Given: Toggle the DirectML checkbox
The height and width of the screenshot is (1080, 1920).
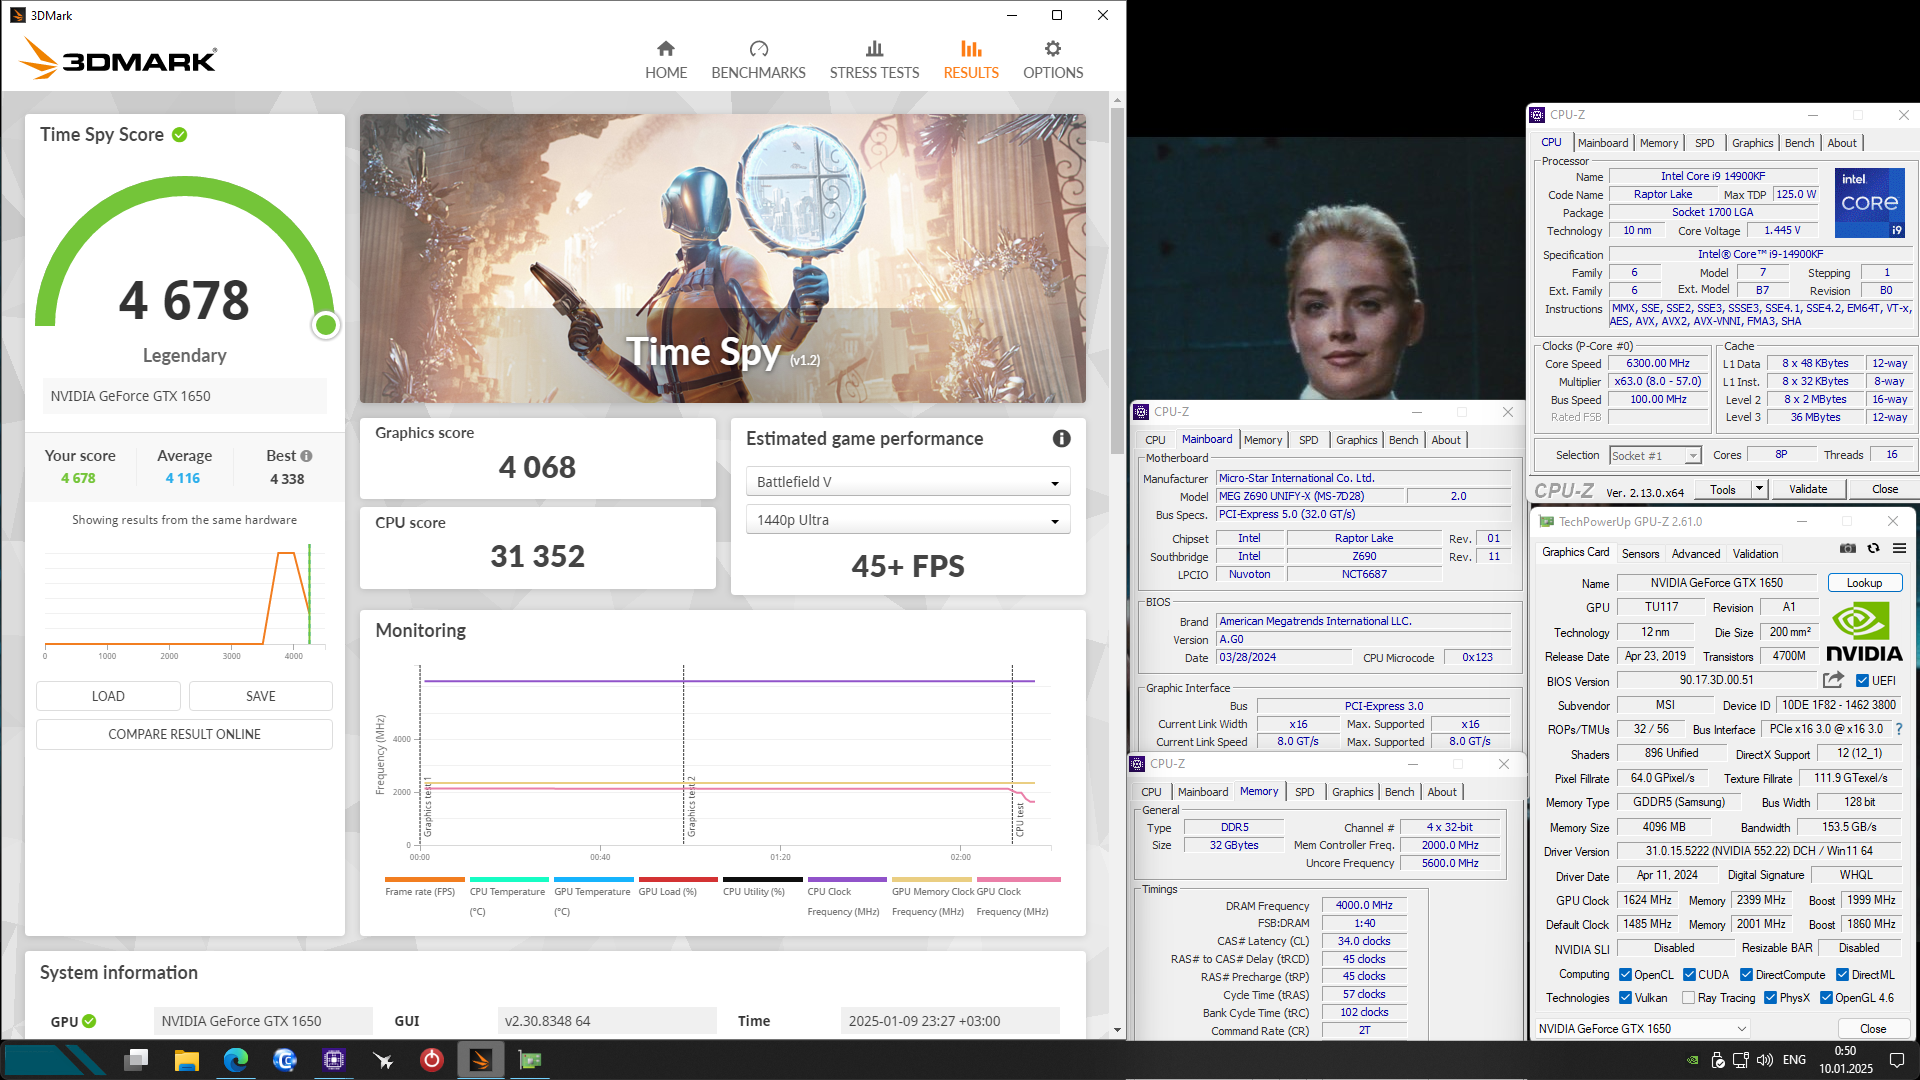Looking at the screenshot, I should tap(1842, 974).
